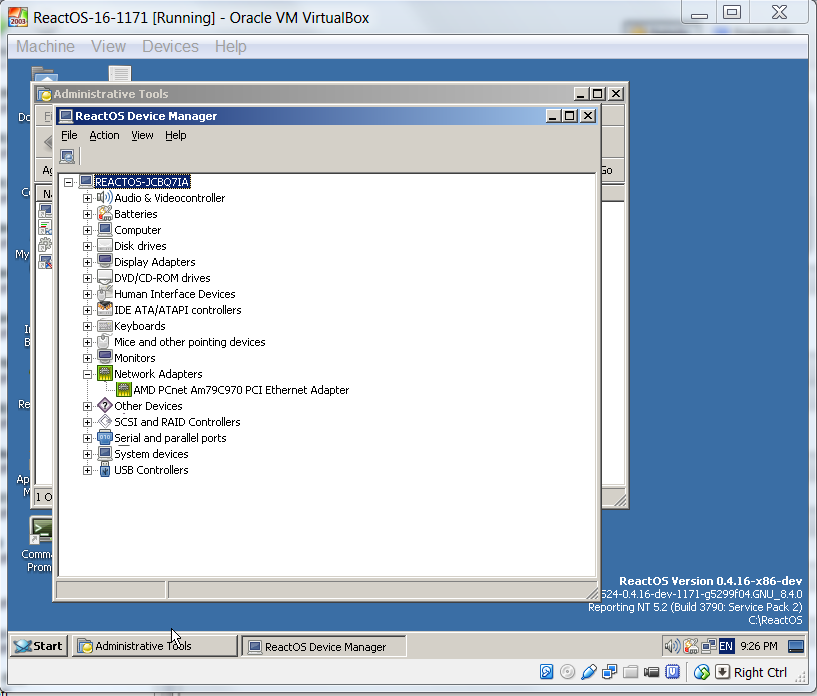Click the Audio & Videocontroller speaker icon
This screenshot has height=696, width=817.
(x=105, y=197)
